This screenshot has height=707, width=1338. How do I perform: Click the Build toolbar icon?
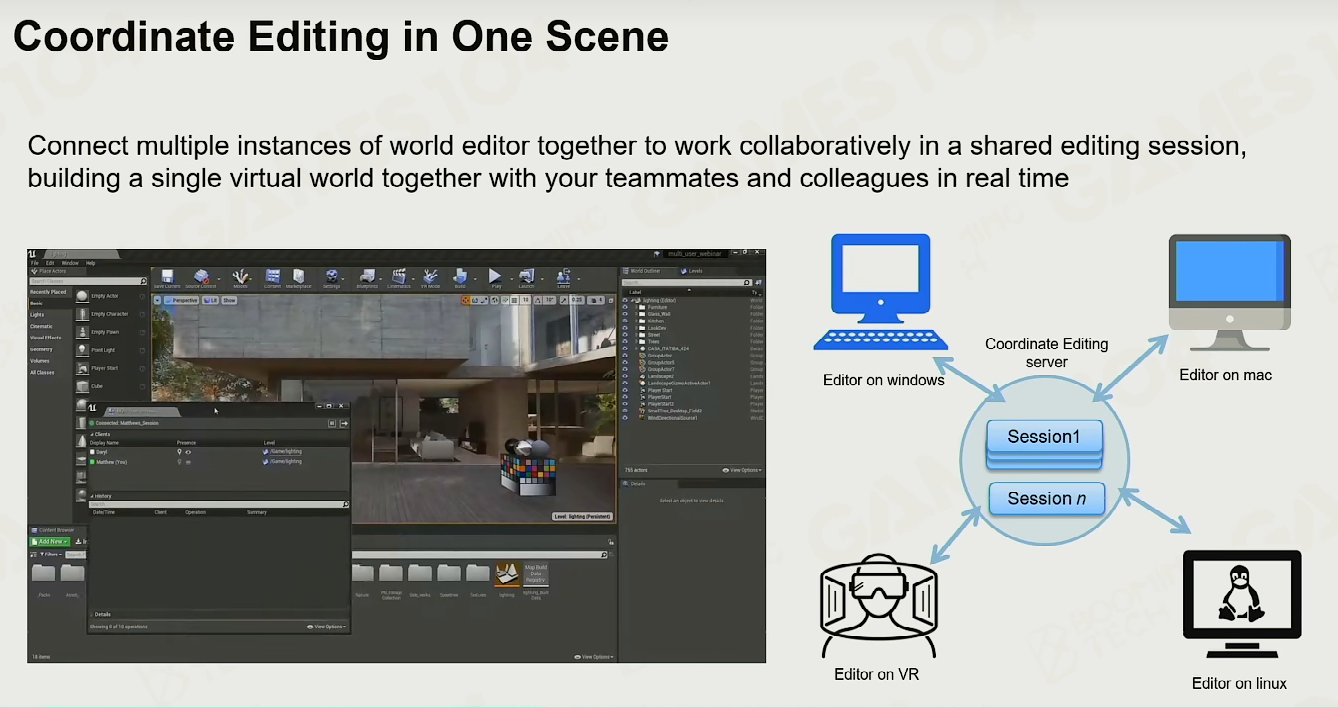(460, 278)
